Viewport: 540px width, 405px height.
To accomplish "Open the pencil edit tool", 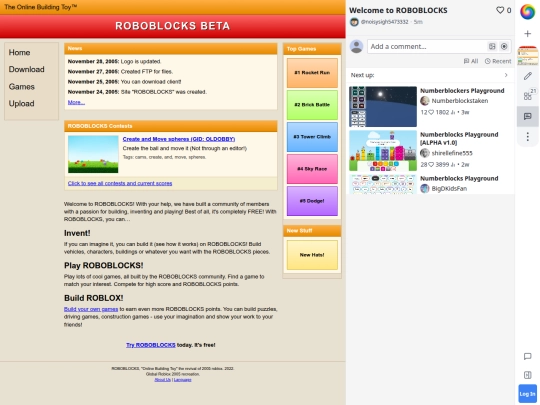I will click(x=527, y=76).
